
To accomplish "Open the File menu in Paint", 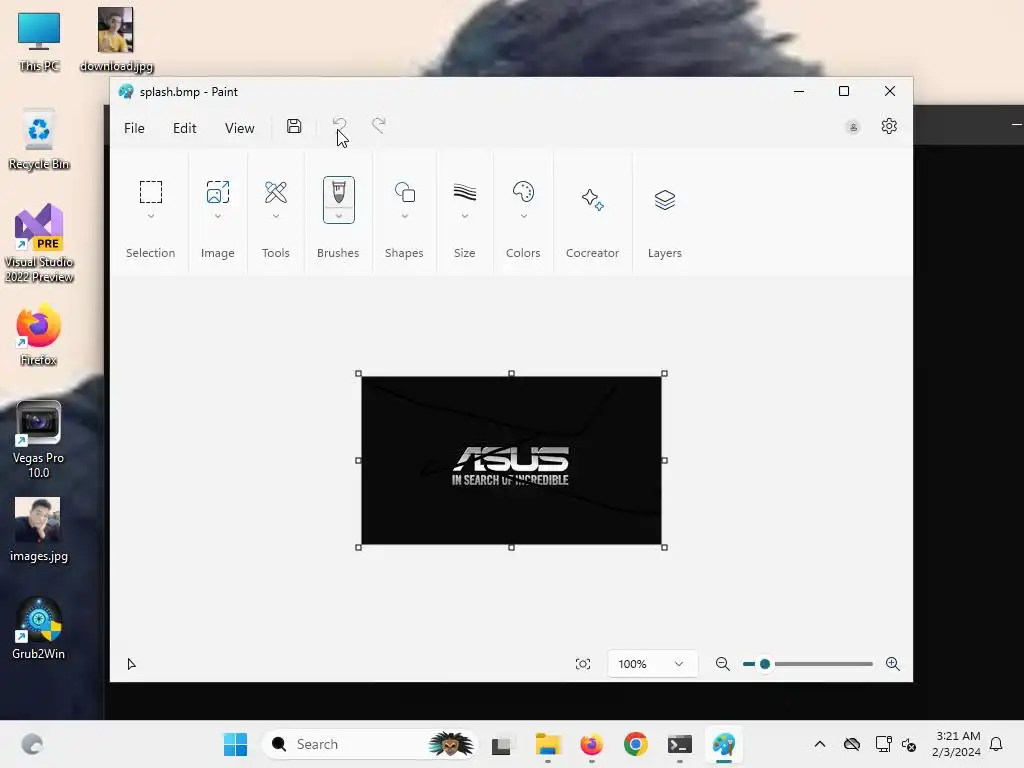I will pos(134,128).
